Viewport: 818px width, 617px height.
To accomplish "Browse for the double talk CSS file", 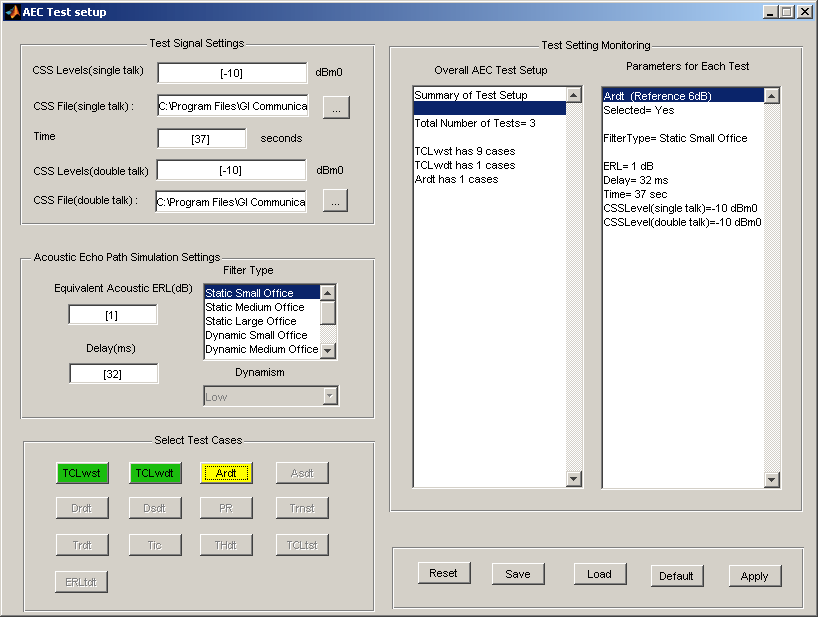I will 335,201.
